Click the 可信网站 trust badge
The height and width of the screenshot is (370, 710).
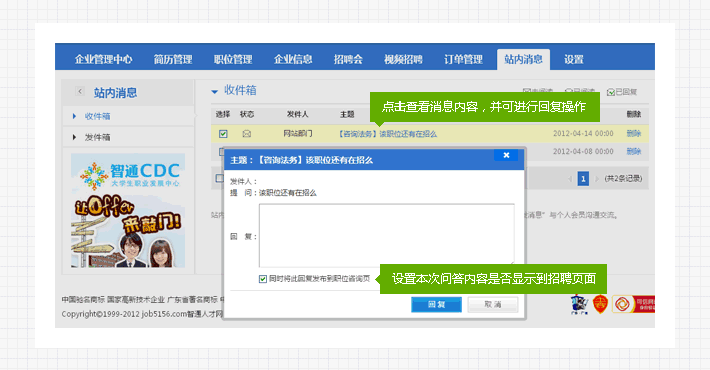633,304
